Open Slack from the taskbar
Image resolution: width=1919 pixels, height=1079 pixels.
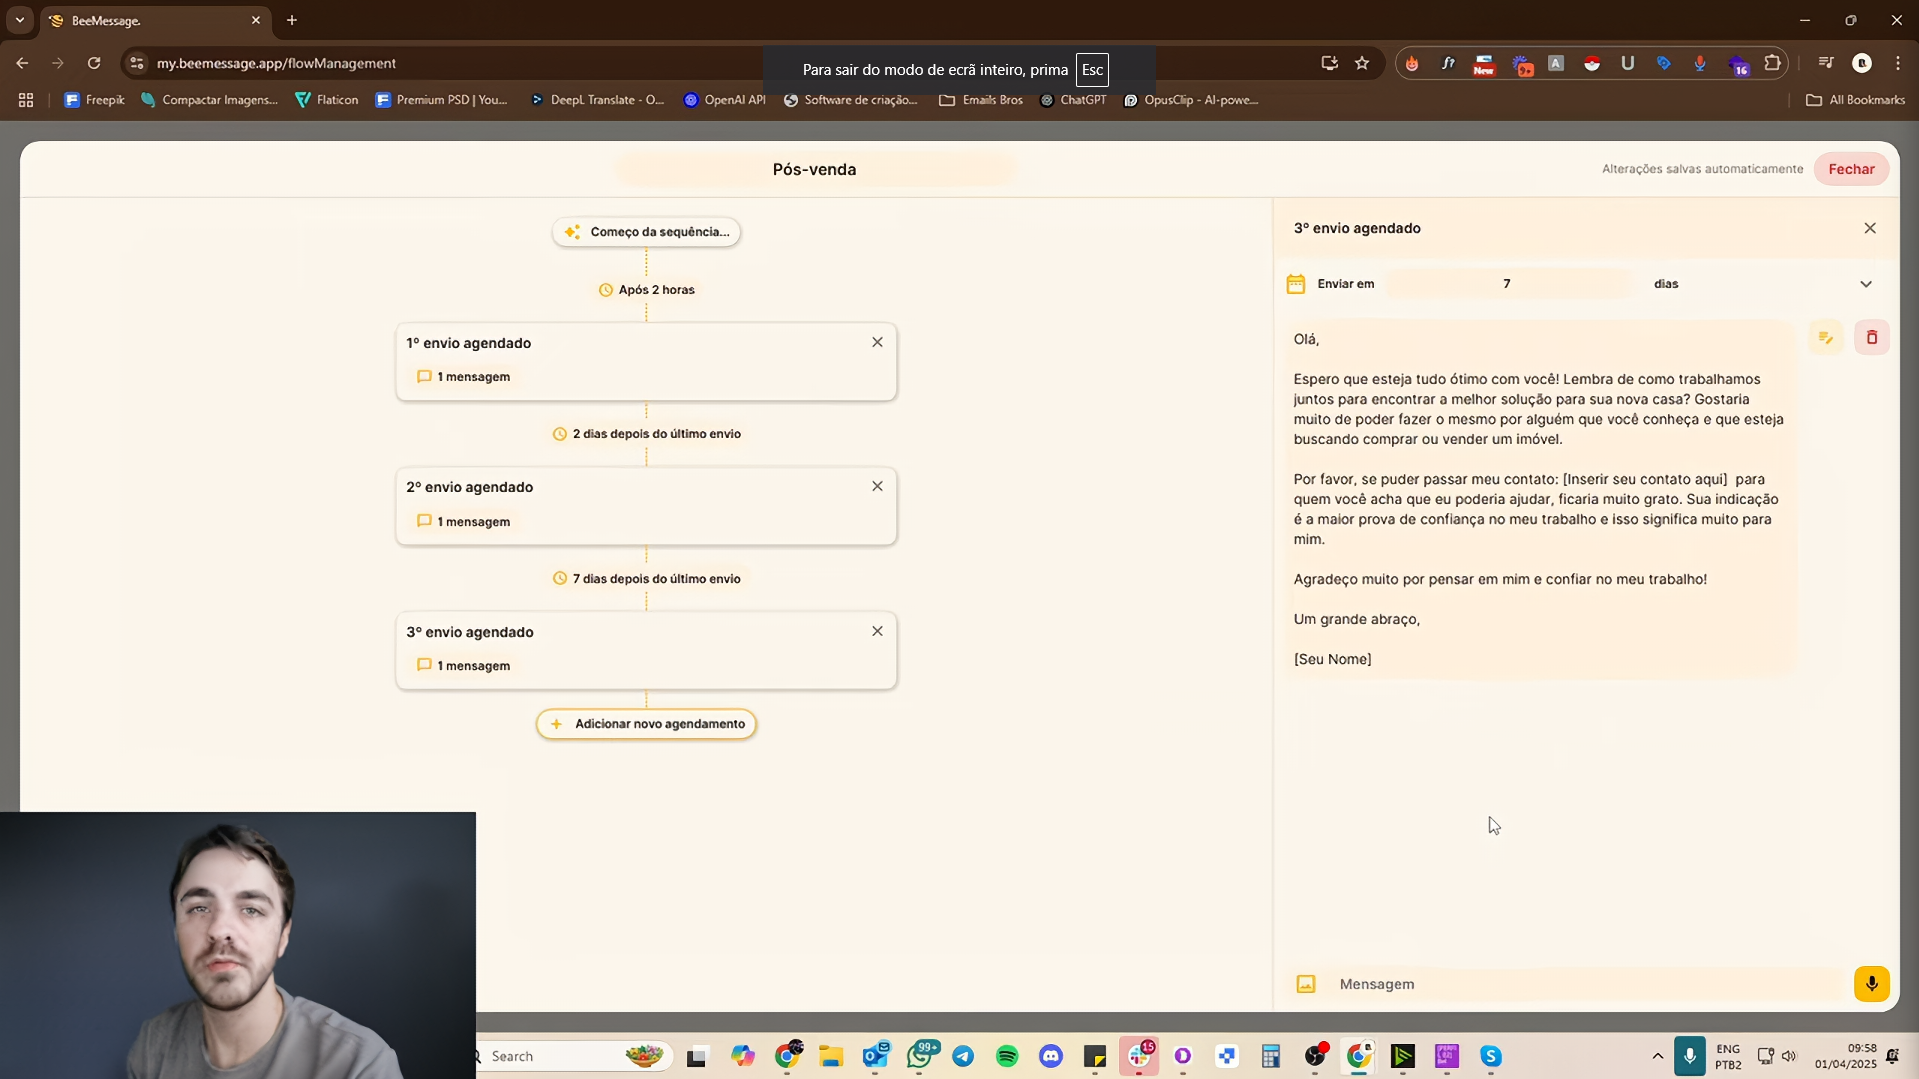click(x=1139, y=1056)
